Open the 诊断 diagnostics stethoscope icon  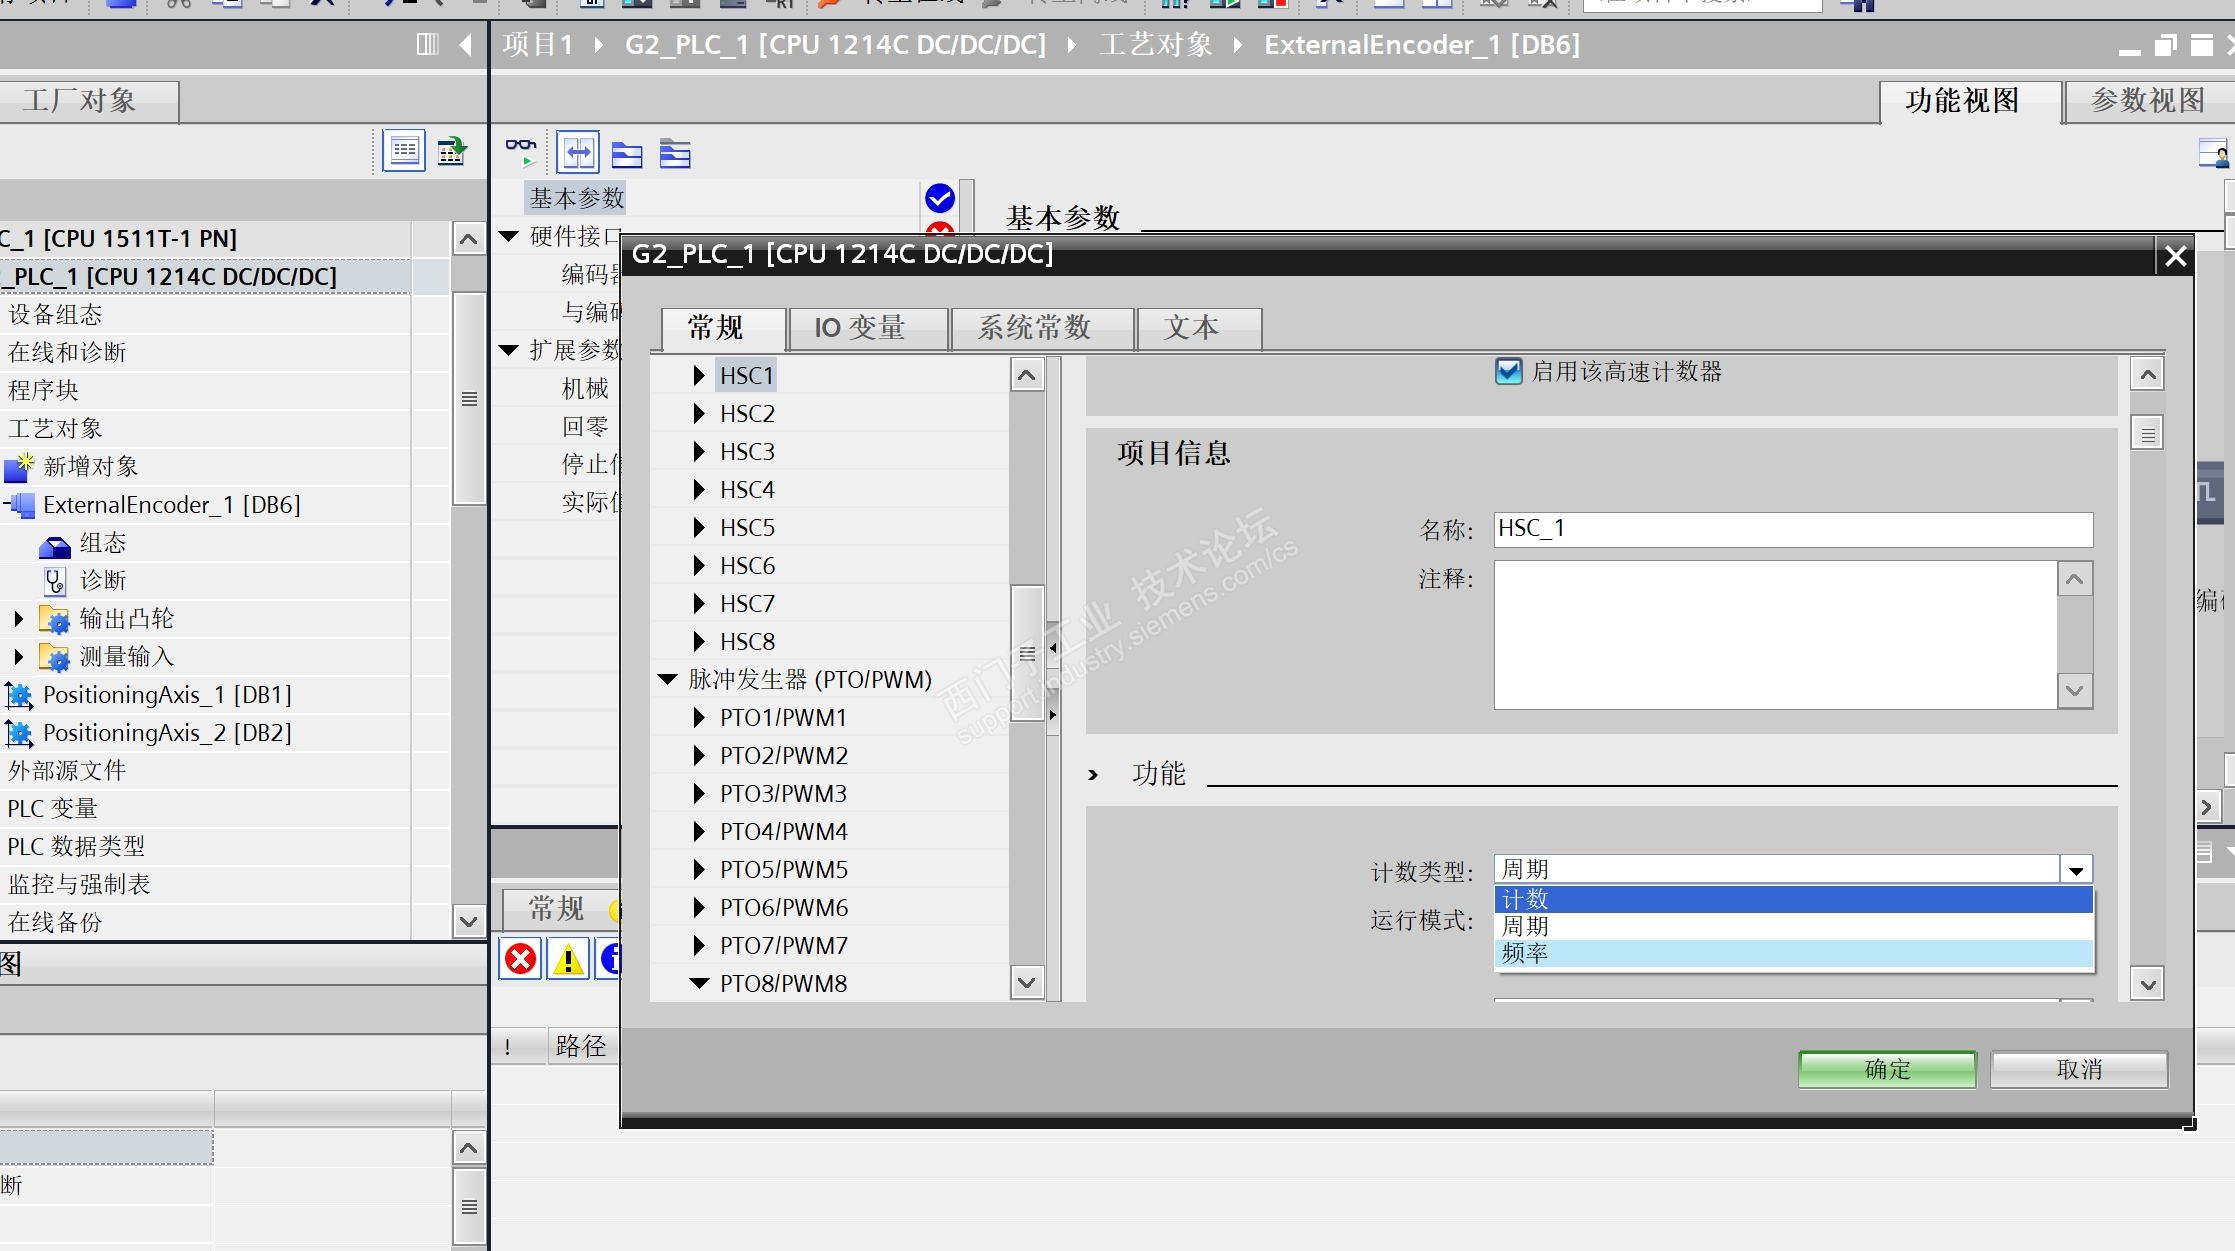click(x=54, y=581)
